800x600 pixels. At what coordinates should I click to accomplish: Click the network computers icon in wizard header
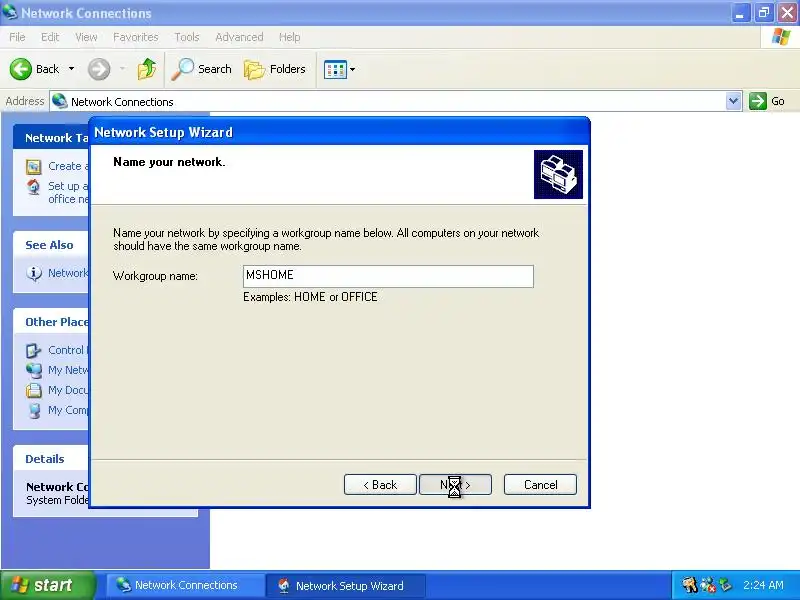pyautogui.click(x=558, y=174)
